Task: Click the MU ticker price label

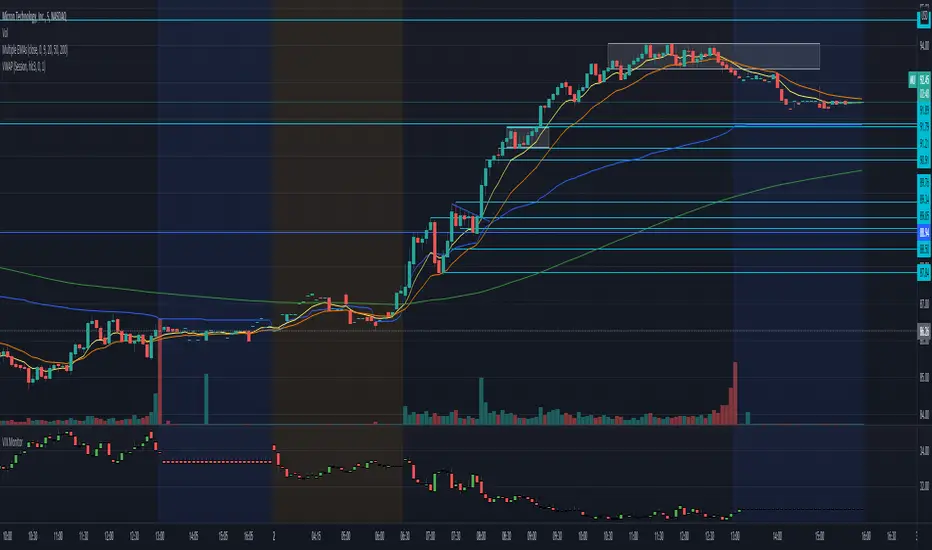Action: pyautogui.click(x=912, y=80)
